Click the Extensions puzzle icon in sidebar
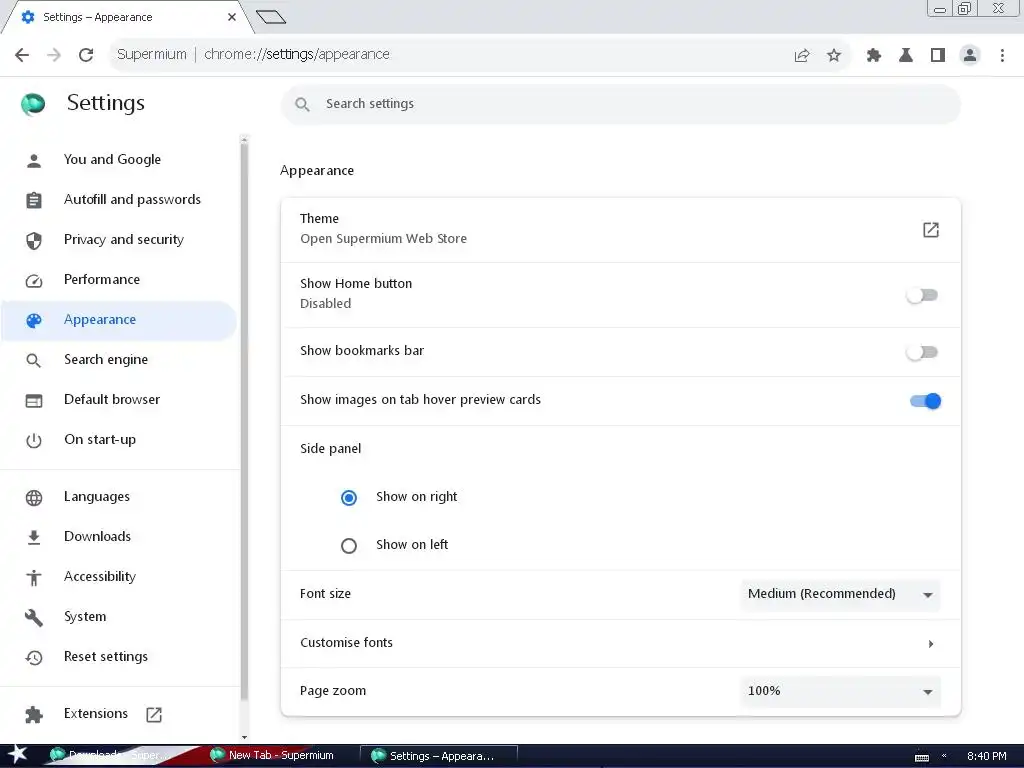 [x=34, y=714]
